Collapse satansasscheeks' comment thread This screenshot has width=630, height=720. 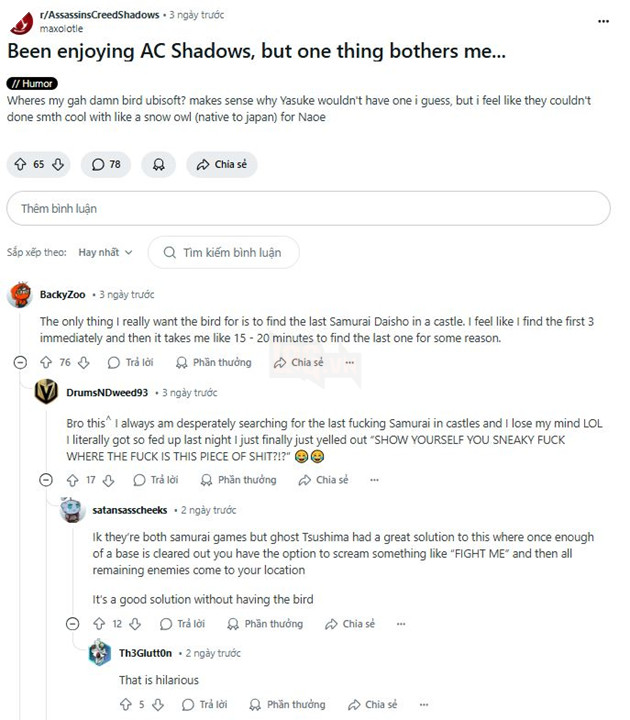tap(72, 624)
